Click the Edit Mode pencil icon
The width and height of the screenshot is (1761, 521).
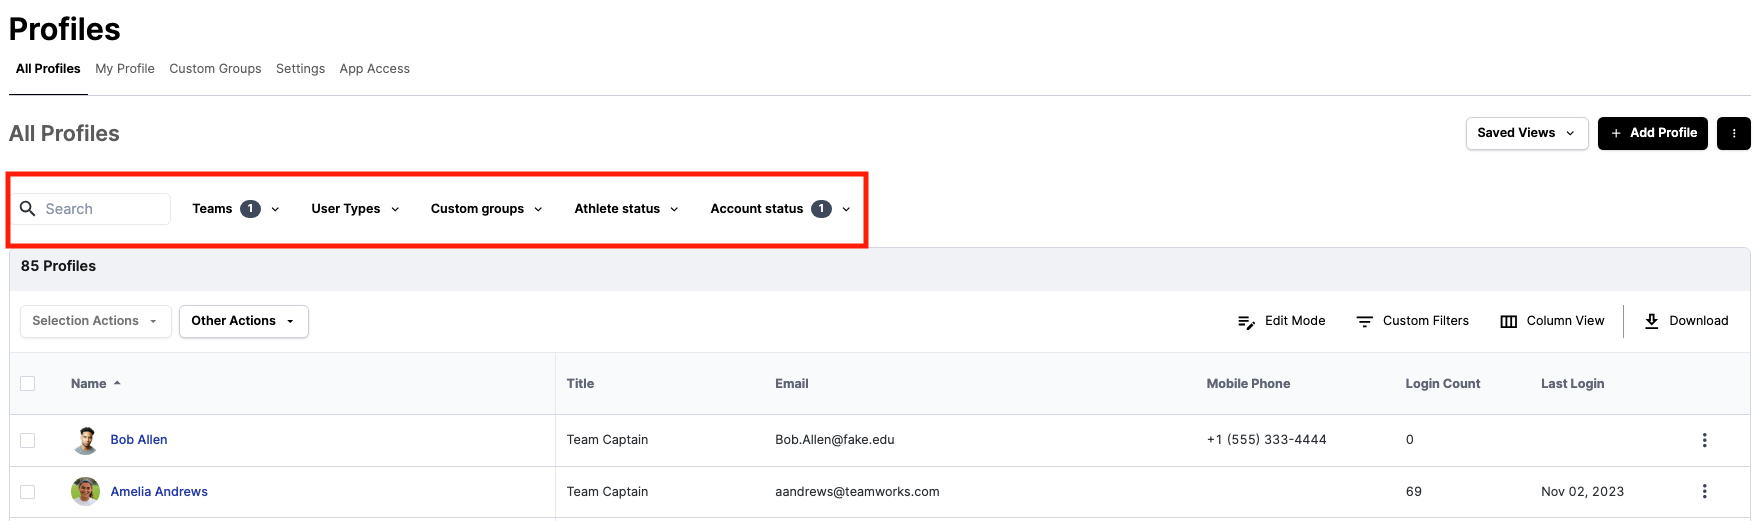(1246, 322)
